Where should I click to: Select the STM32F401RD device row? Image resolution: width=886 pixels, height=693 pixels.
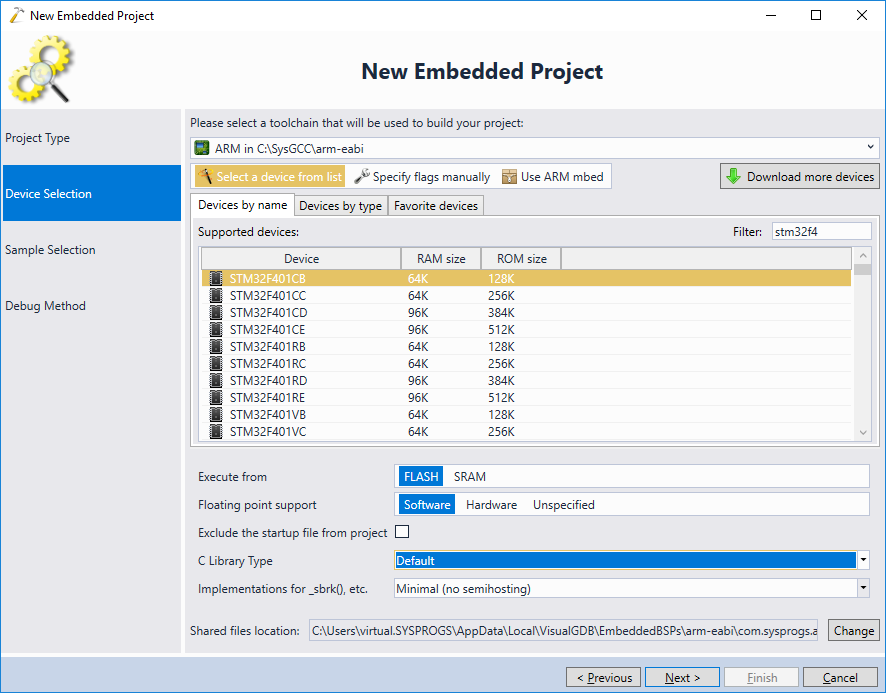526,380
